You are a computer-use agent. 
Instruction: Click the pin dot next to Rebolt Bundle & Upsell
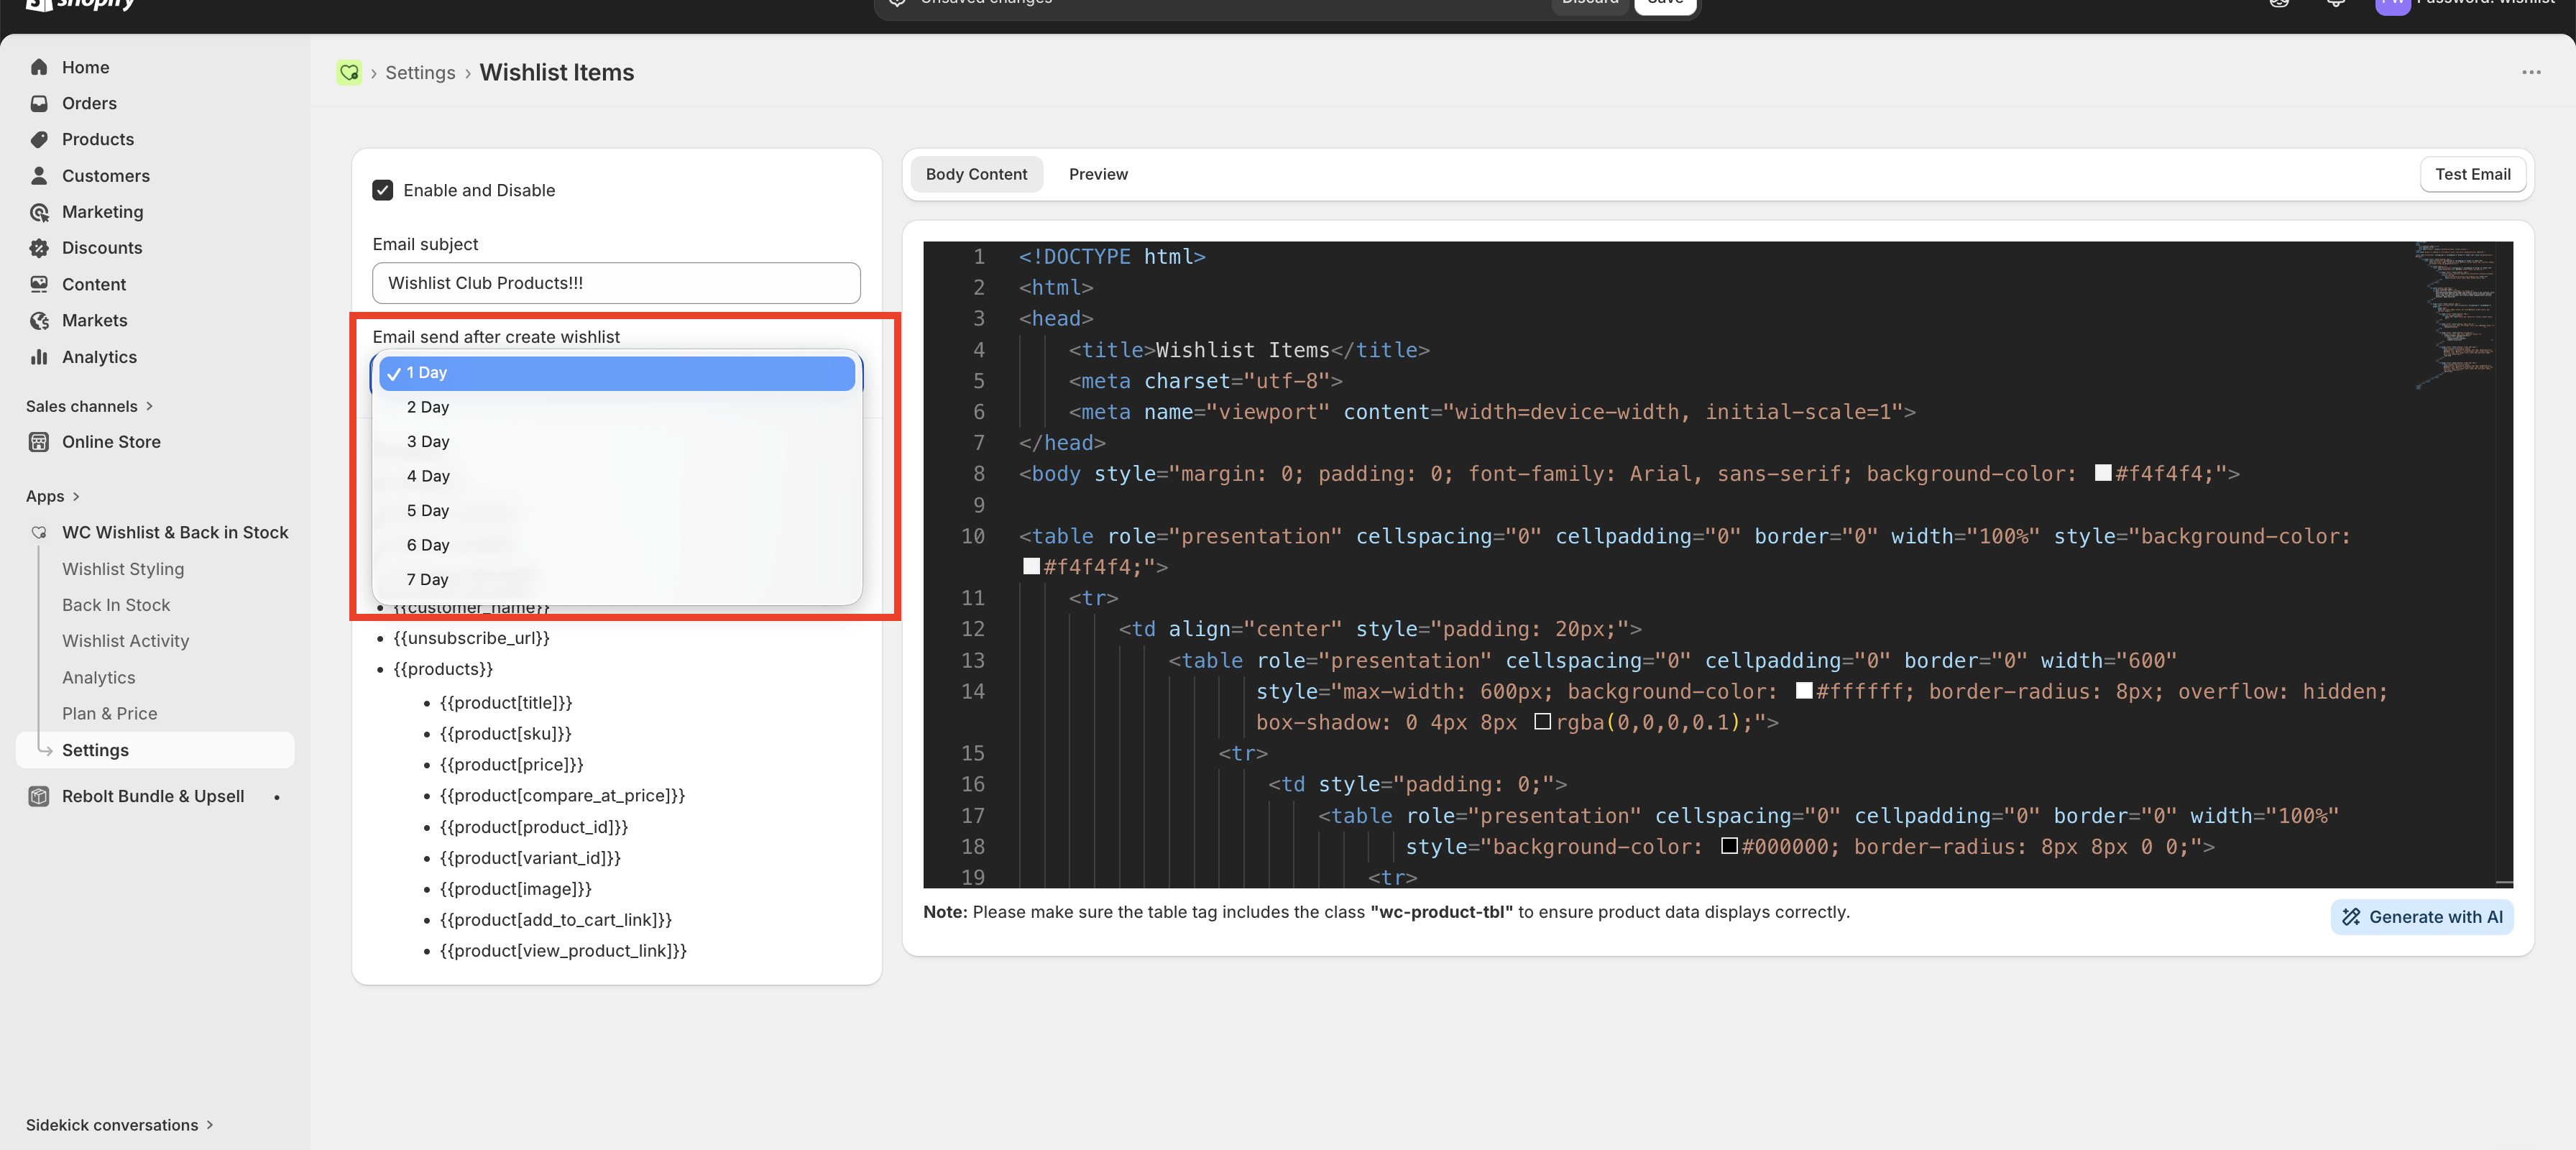tap(277, 797)
